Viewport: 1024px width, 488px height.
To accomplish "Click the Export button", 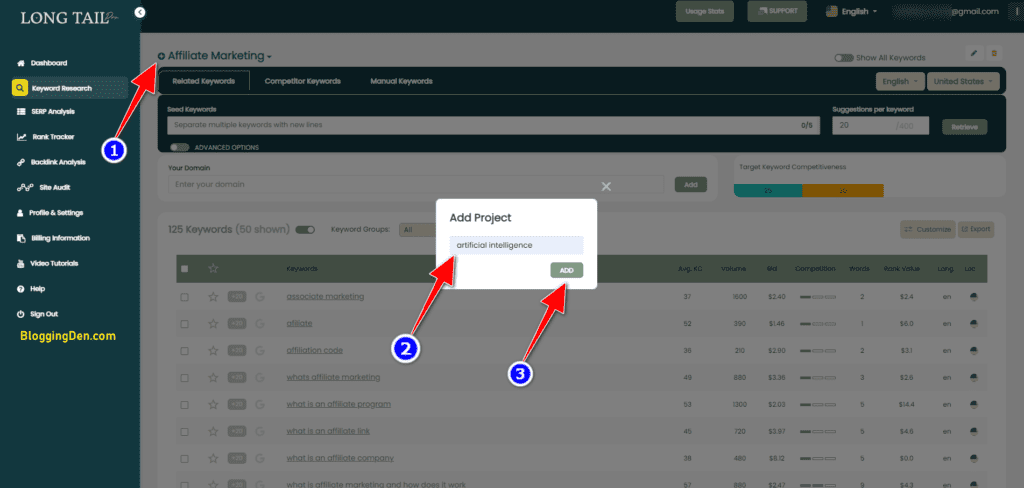I will coord(976,229).
